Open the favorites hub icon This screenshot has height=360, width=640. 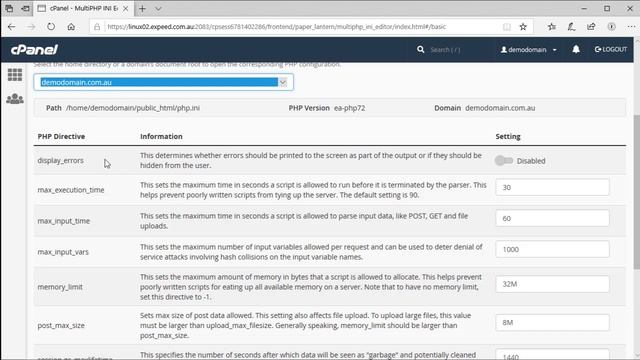(552, 27)
